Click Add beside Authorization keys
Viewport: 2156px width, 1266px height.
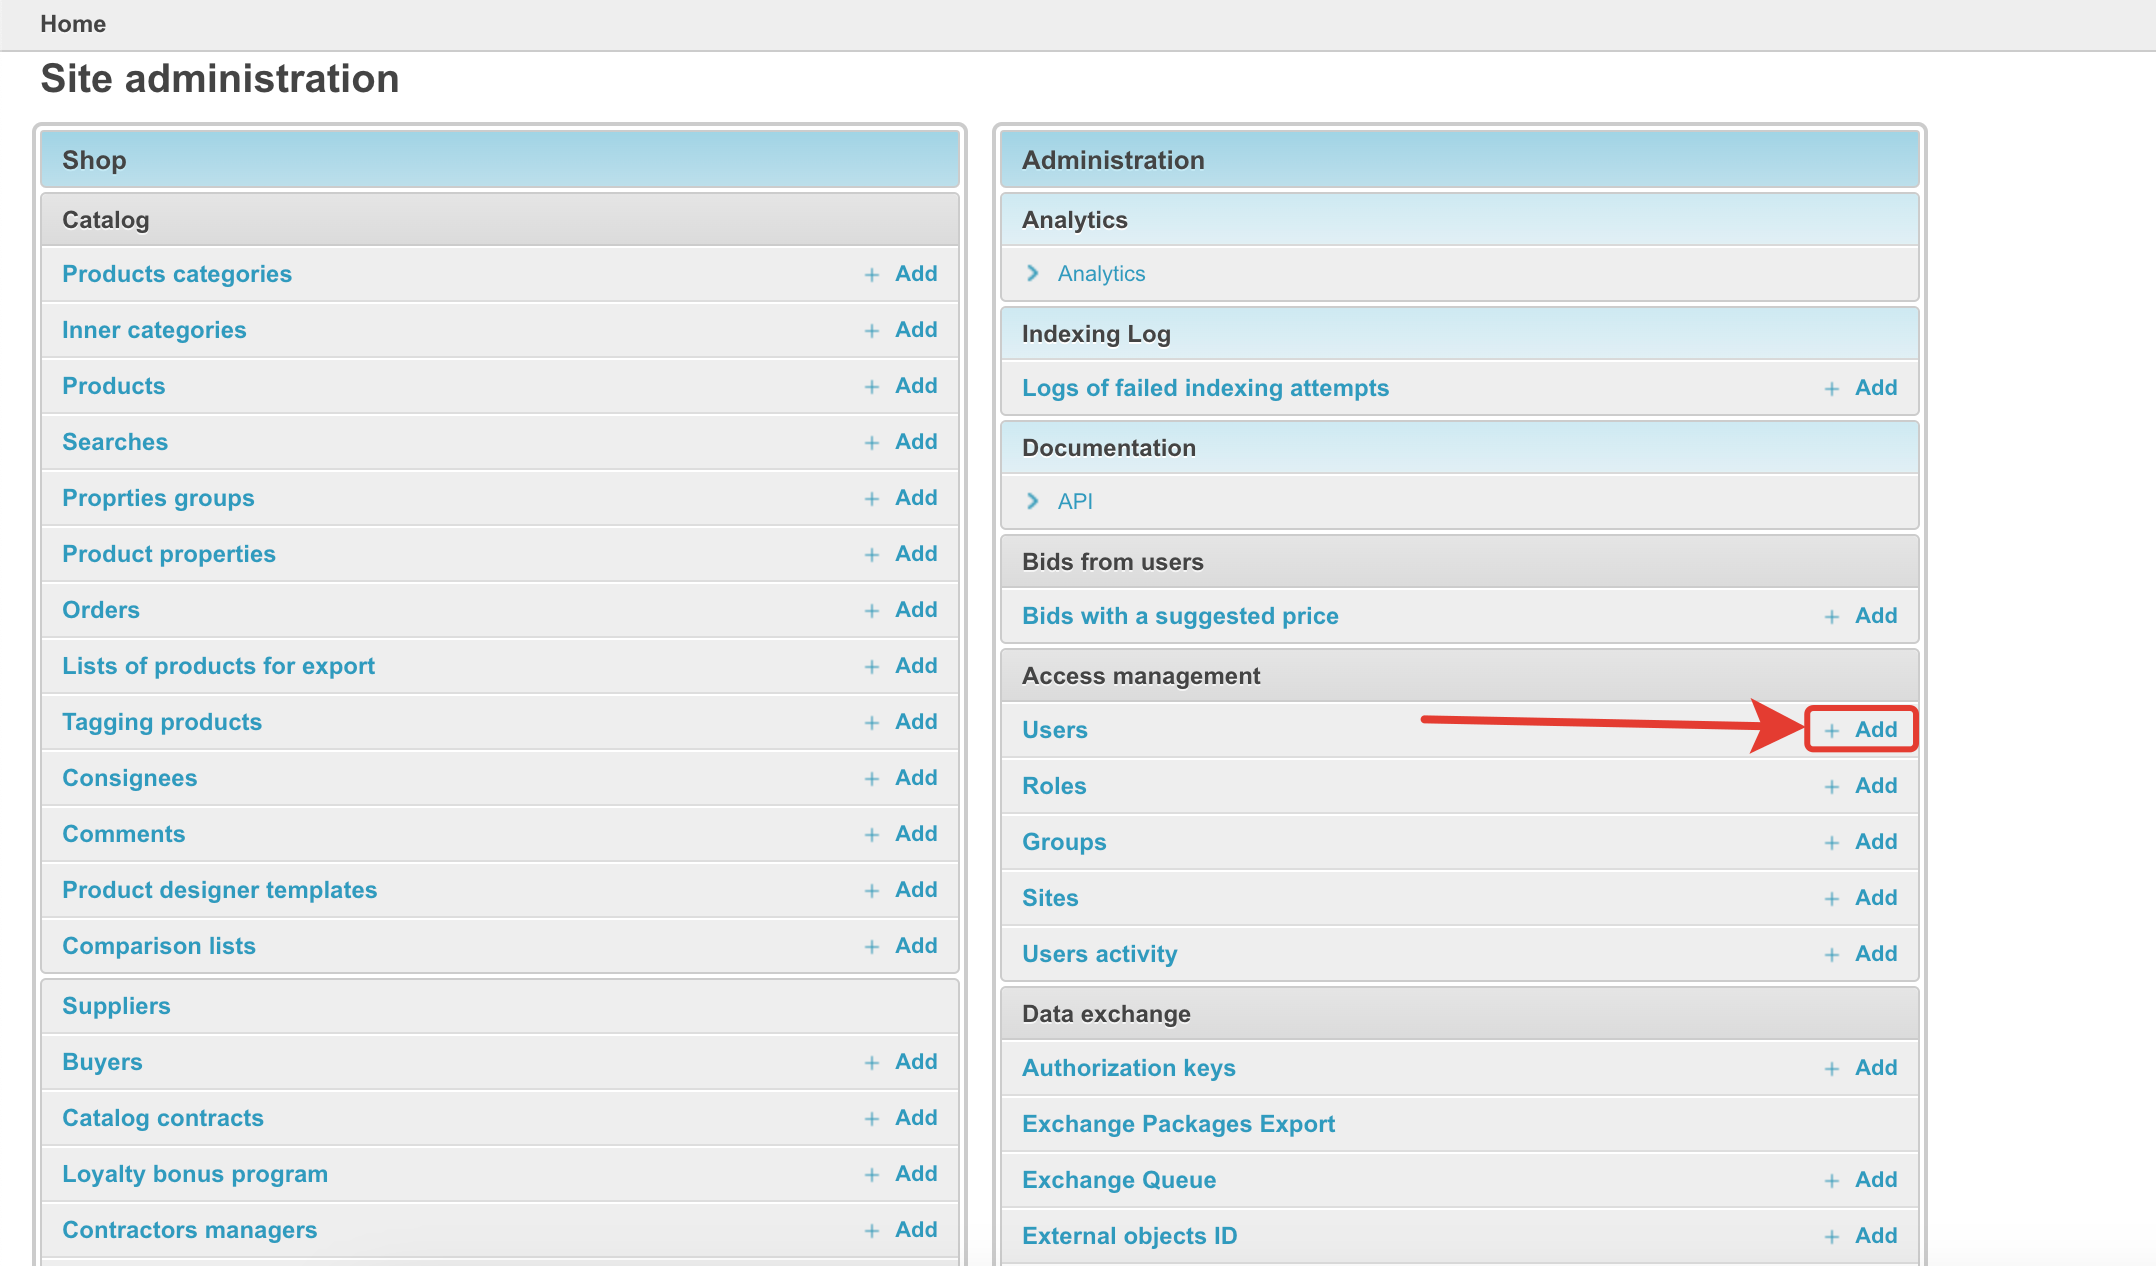pyautogui.click(x=1860, y=1068)
